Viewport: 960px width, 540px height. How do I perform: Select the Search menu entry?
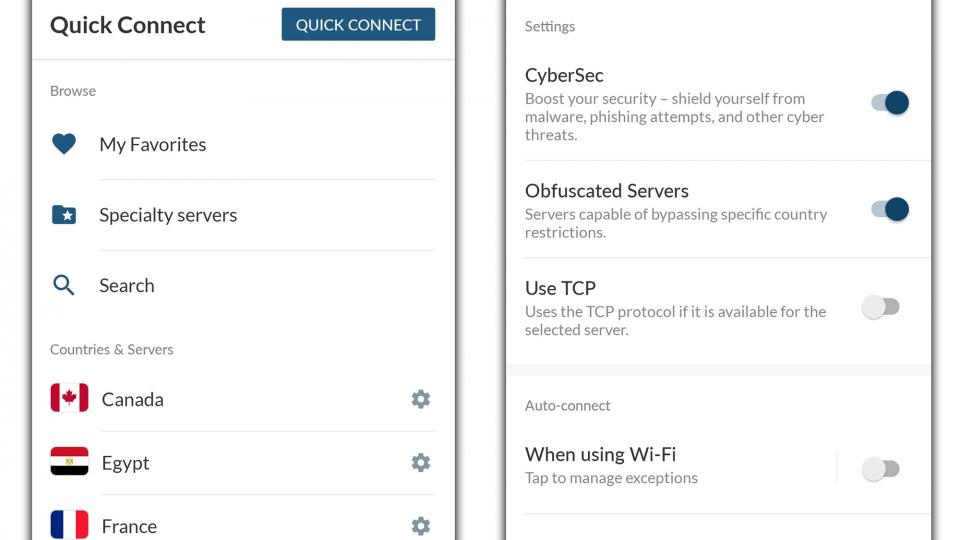(243, 285)
